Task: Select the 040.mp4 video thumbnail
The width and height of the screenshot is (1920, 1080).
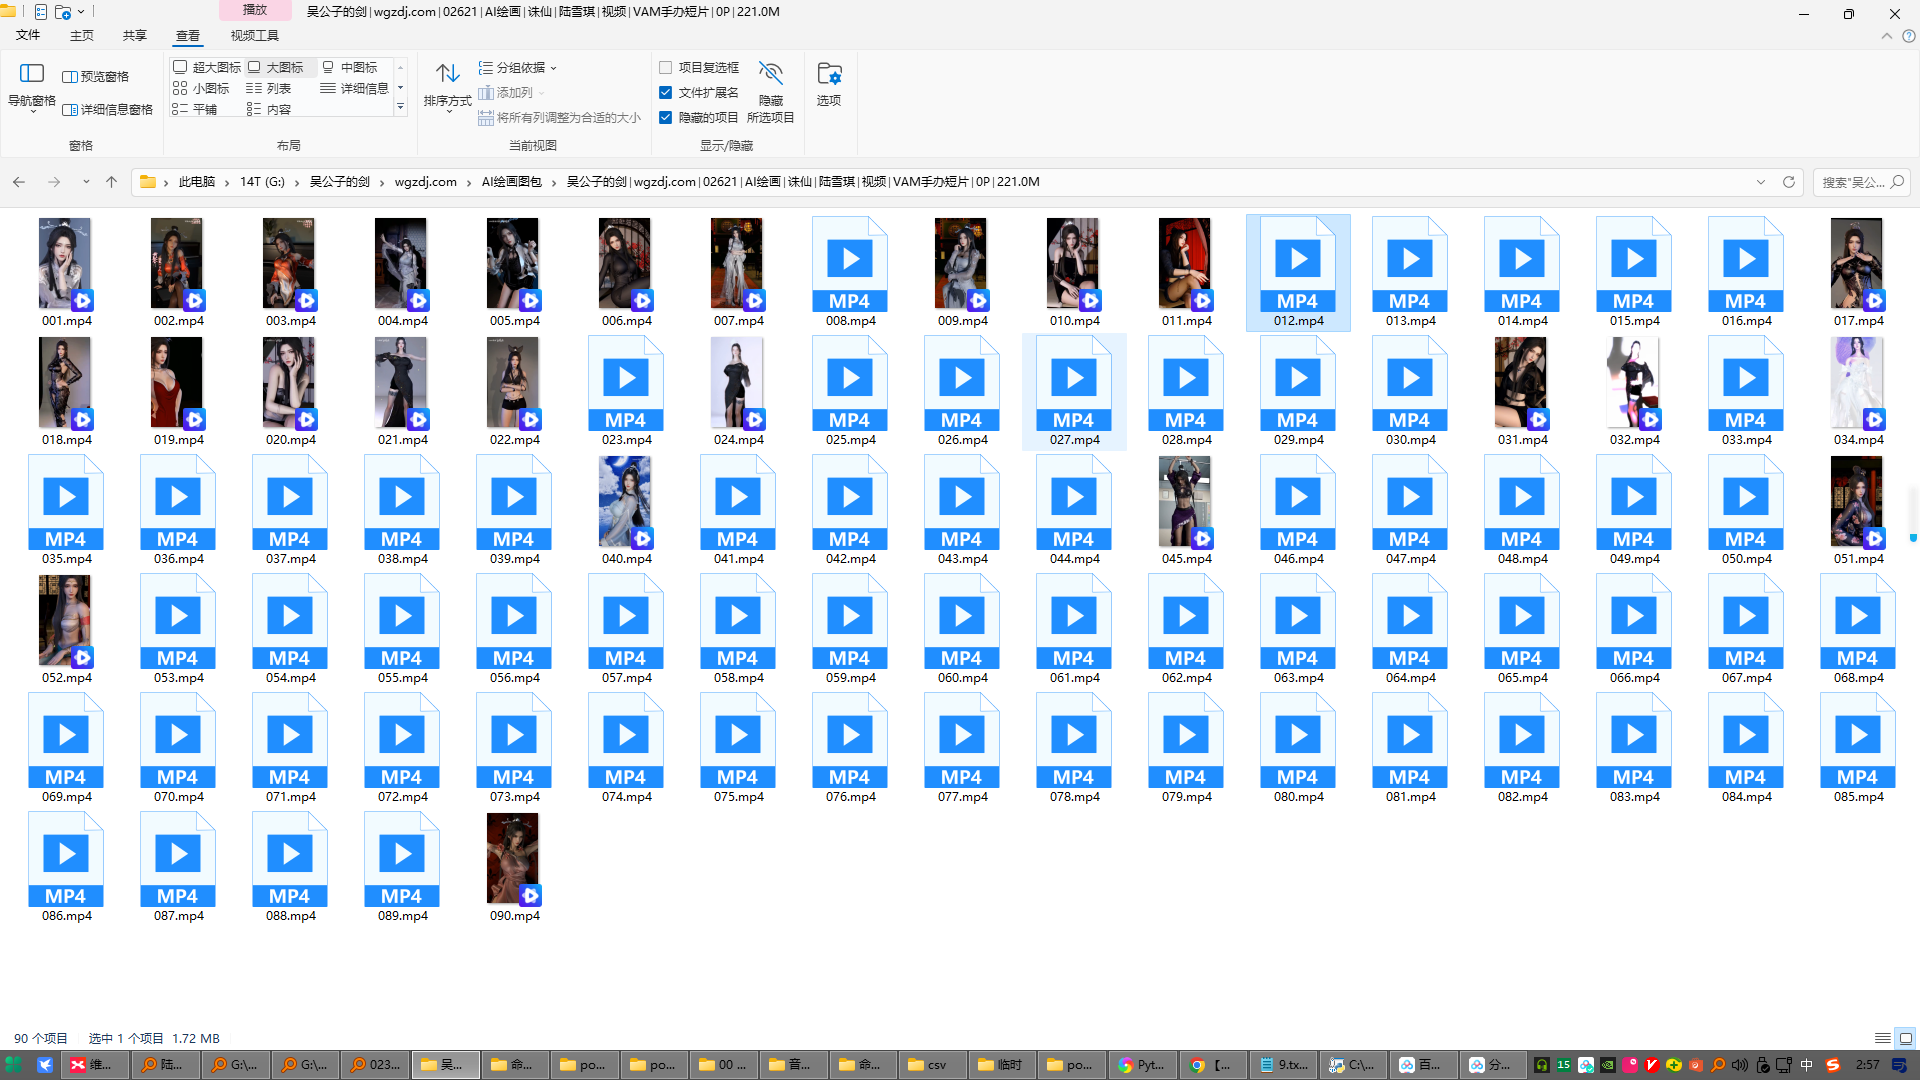Action: (x=625, y=502)
